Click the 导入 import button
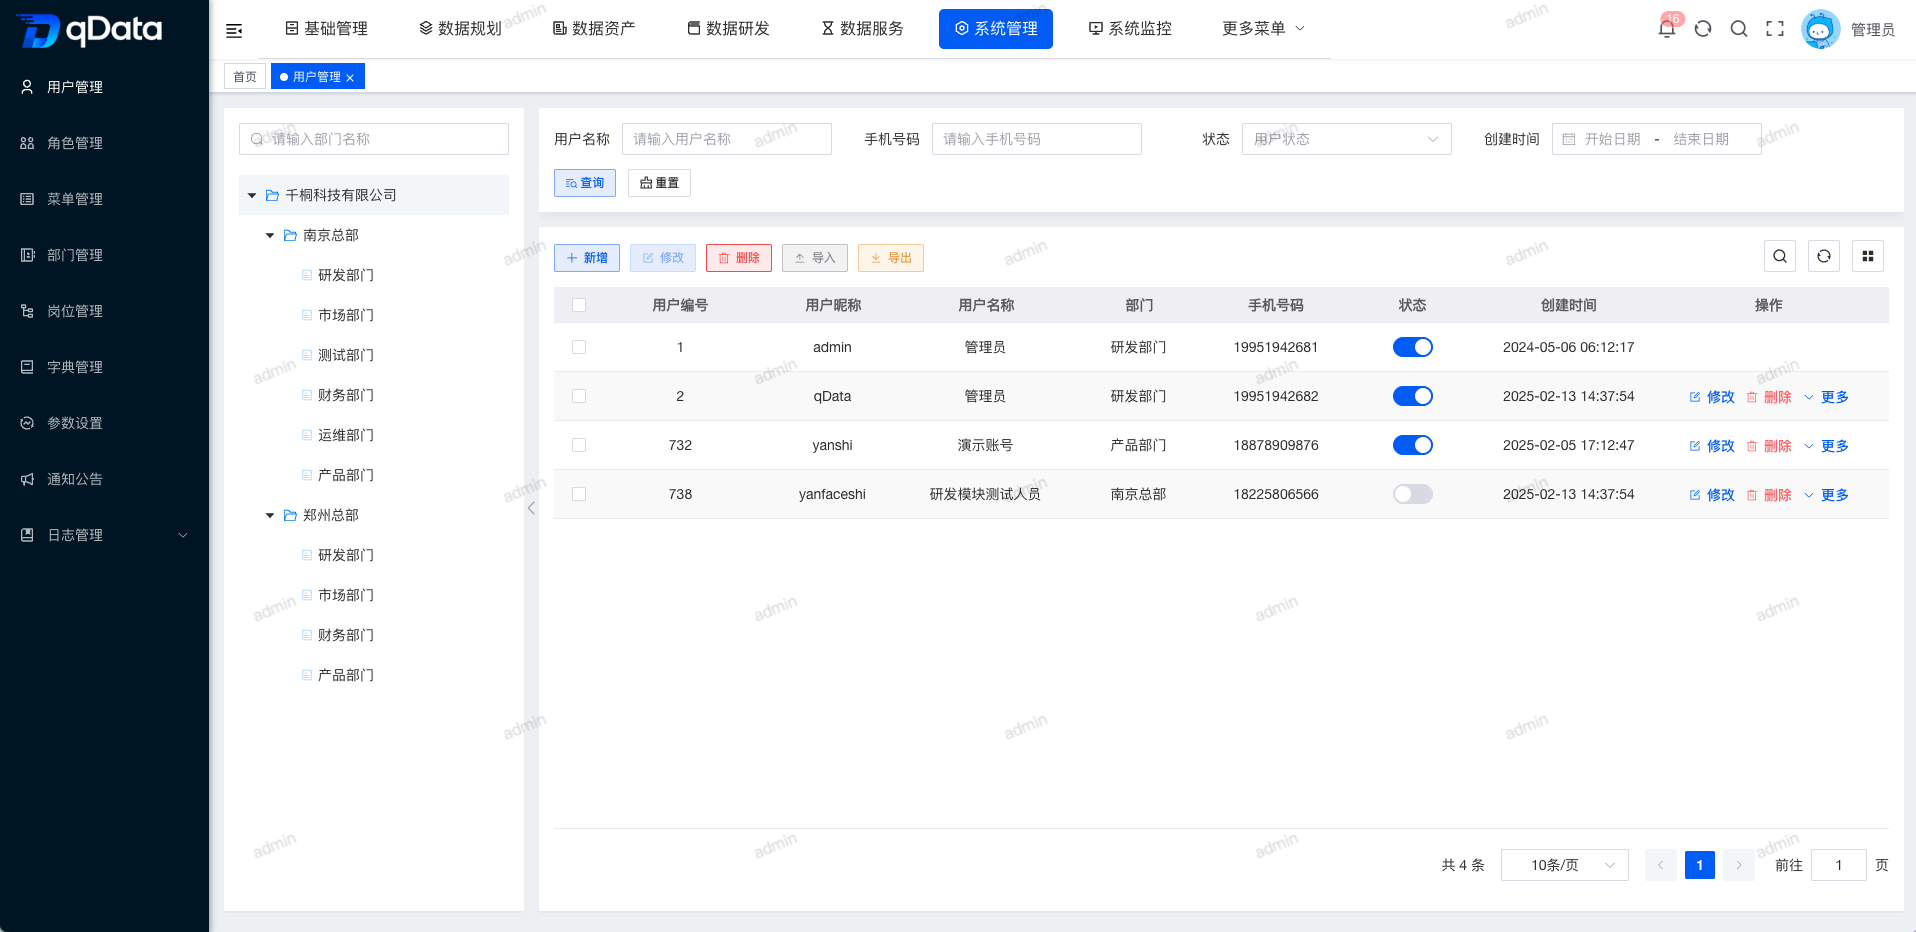The image size is (1916, 932). pyautogui.click(x=815, y=258)
